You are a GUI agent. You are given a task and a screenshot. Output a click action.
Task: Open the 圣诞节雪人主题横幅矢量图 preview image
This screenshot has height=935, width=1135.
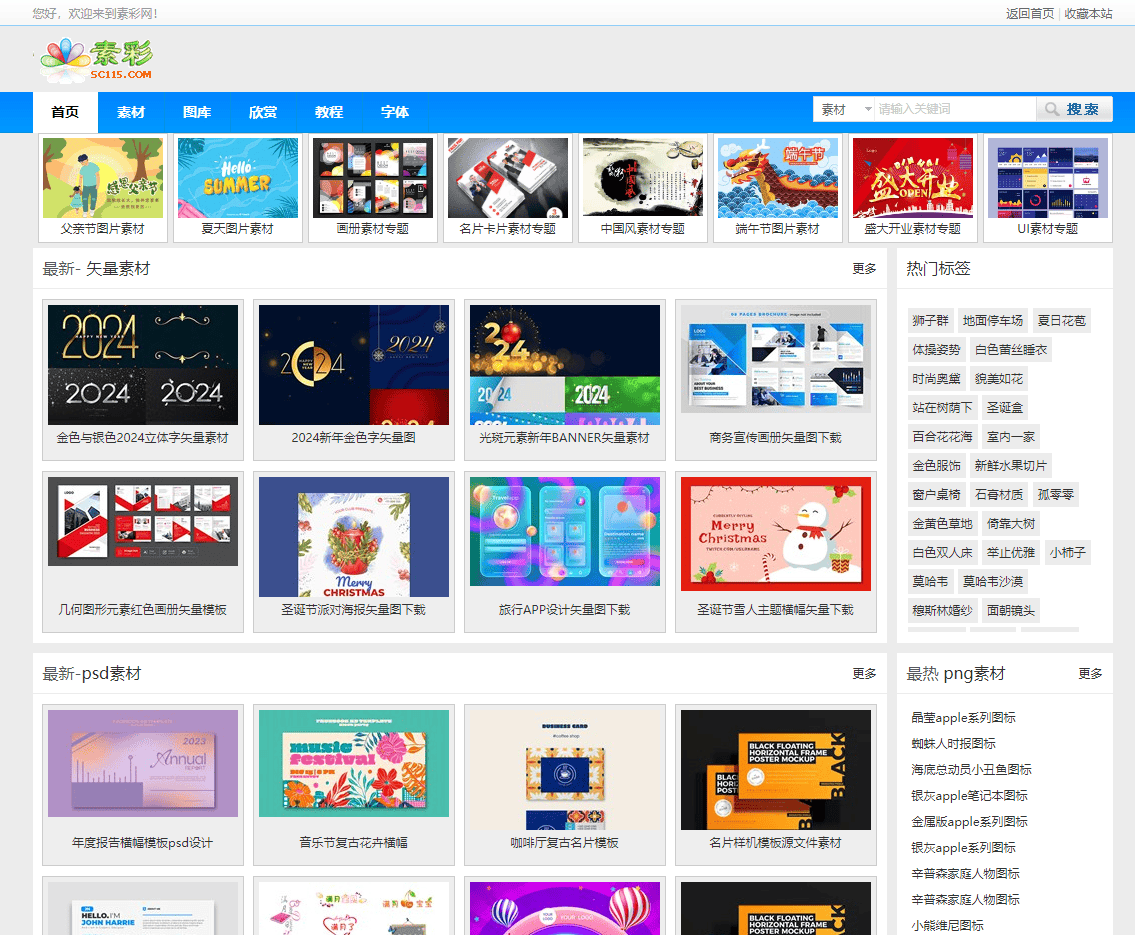[777, 533]
